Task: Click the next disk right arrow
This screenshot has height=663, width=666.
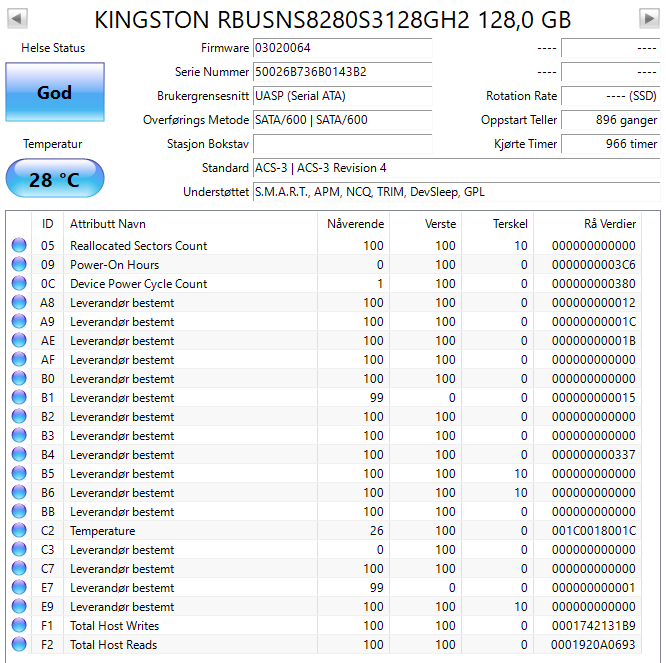Action: tap(648, 18)
